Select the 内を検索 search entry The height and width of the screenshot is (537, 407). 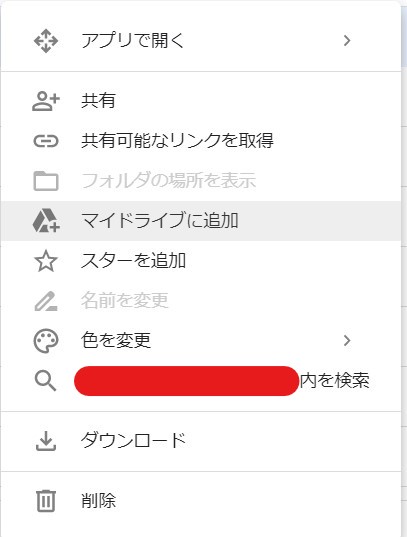201,381
